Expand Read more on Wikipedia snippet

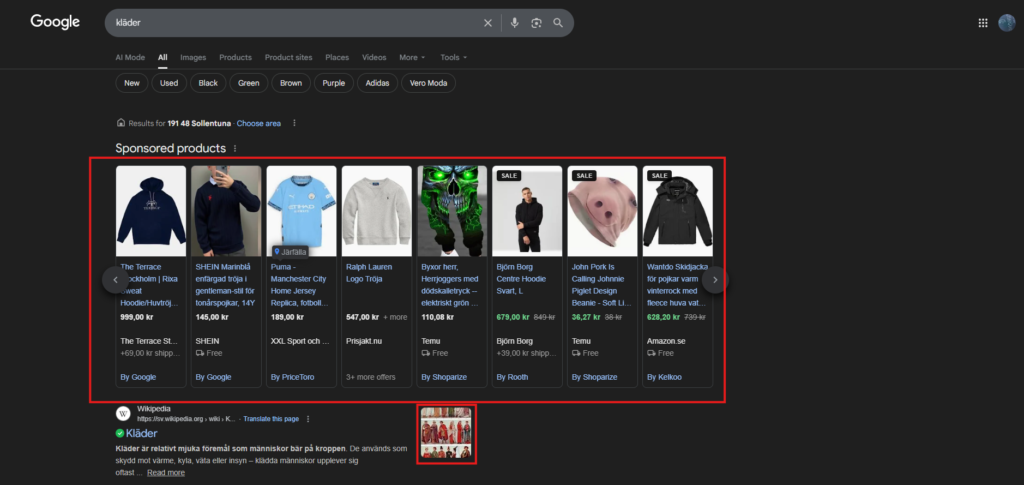pyautogui.click(x=165, y=473)
